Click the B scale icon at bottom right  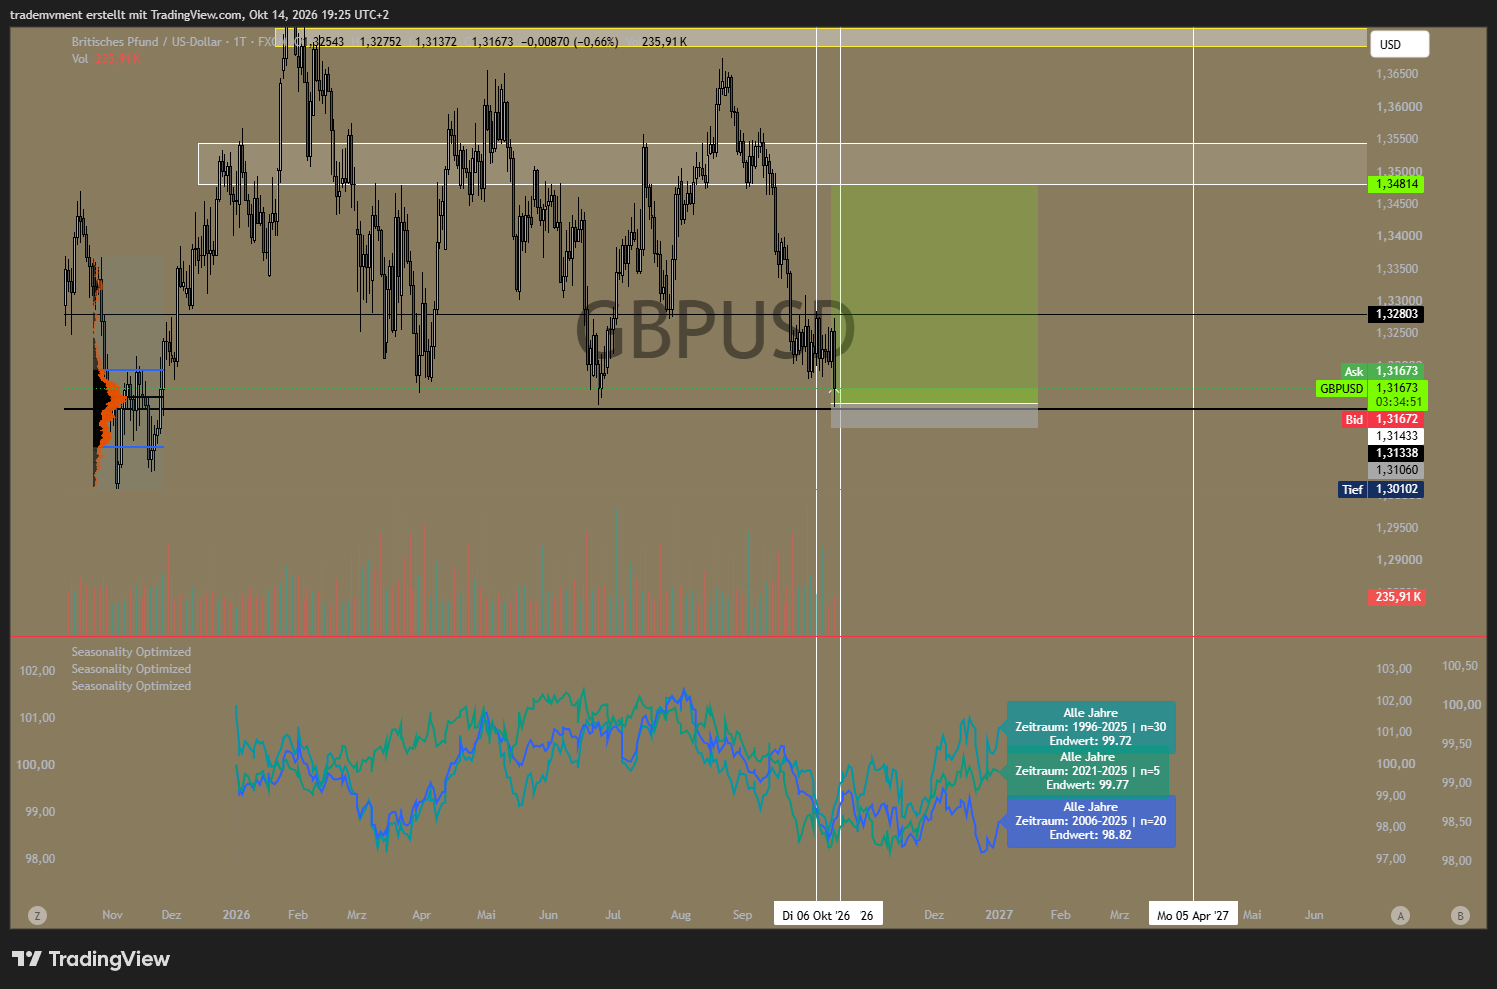point(1460,915)
